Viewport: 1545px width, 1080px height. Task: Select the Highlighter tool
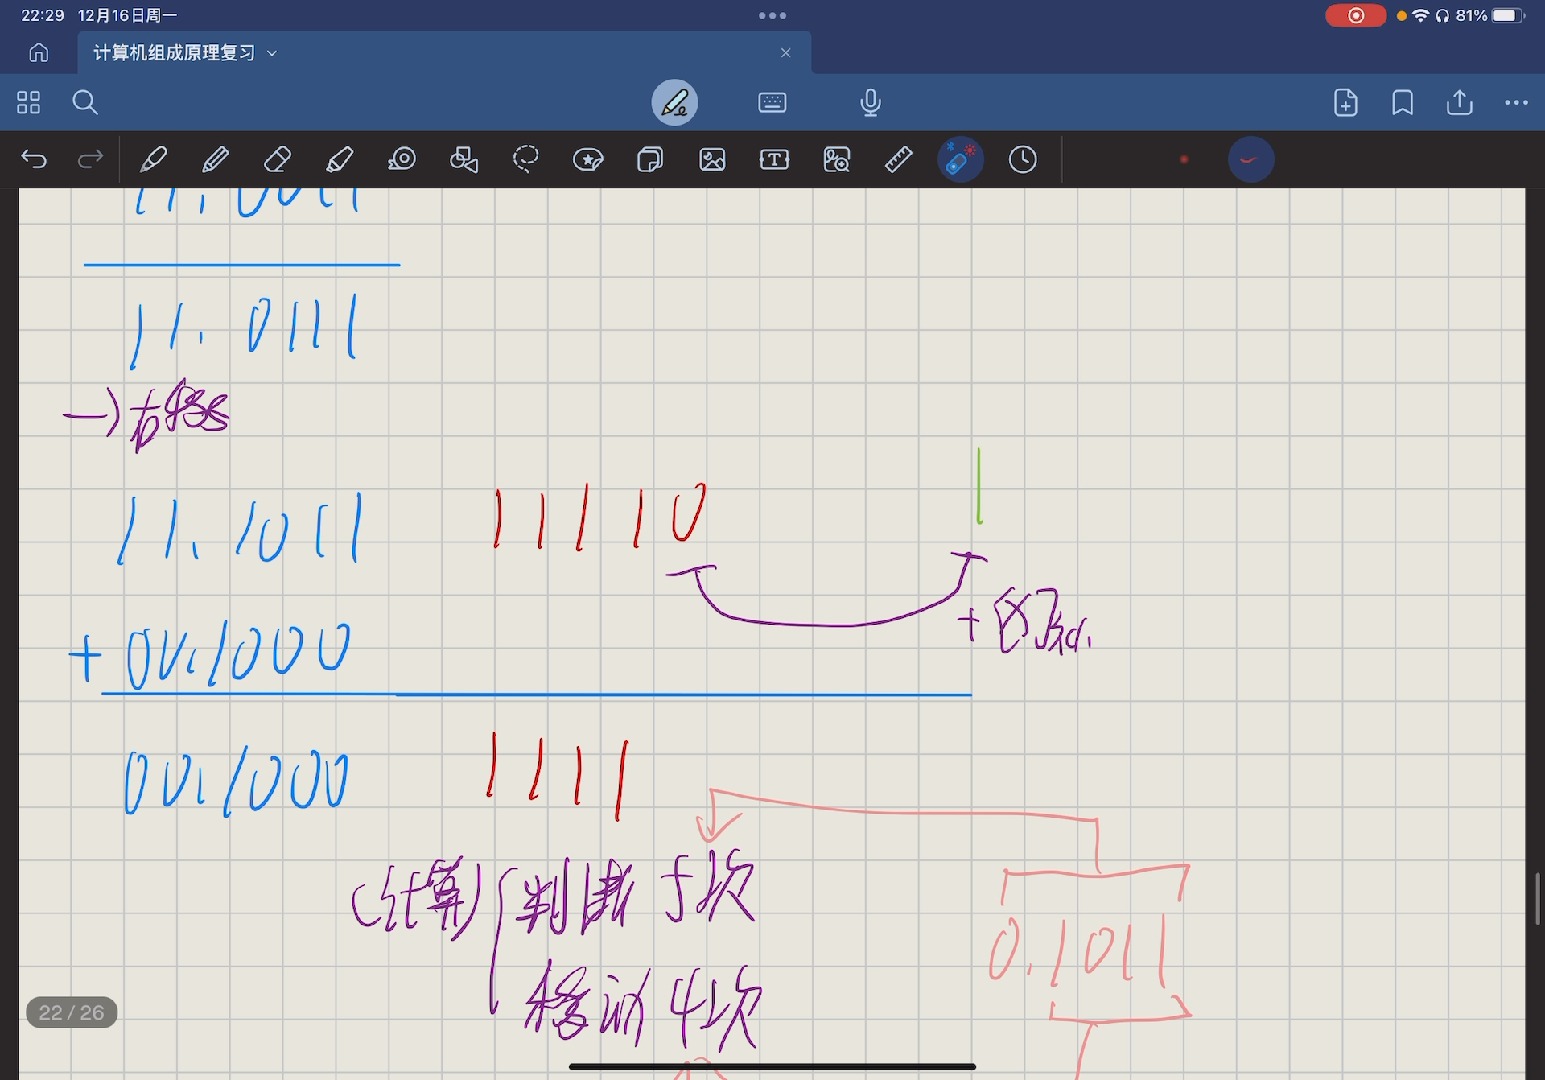point(340,159)
